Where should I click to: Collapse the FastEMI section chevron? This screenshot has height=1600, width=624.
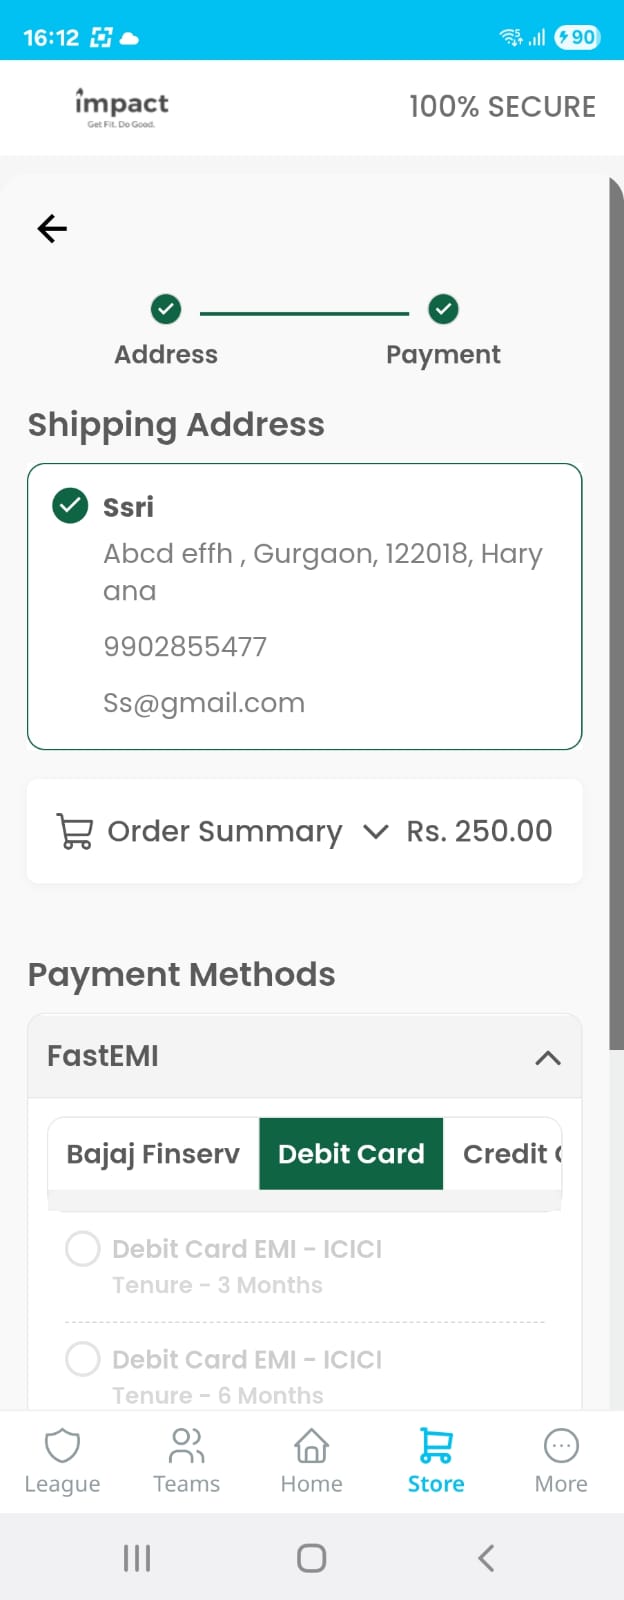tap(548, 1058)
